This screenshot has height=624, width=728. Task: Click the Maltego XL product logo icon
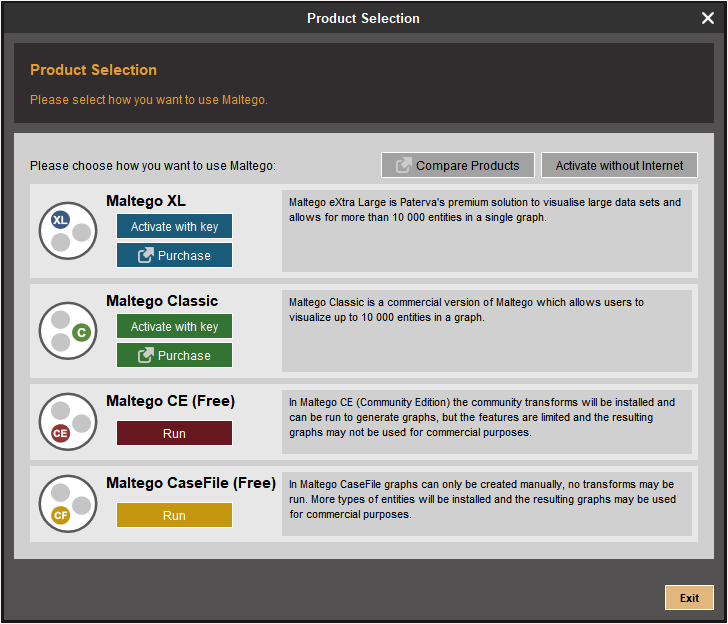pyautogui.click(x=68, y=231)
